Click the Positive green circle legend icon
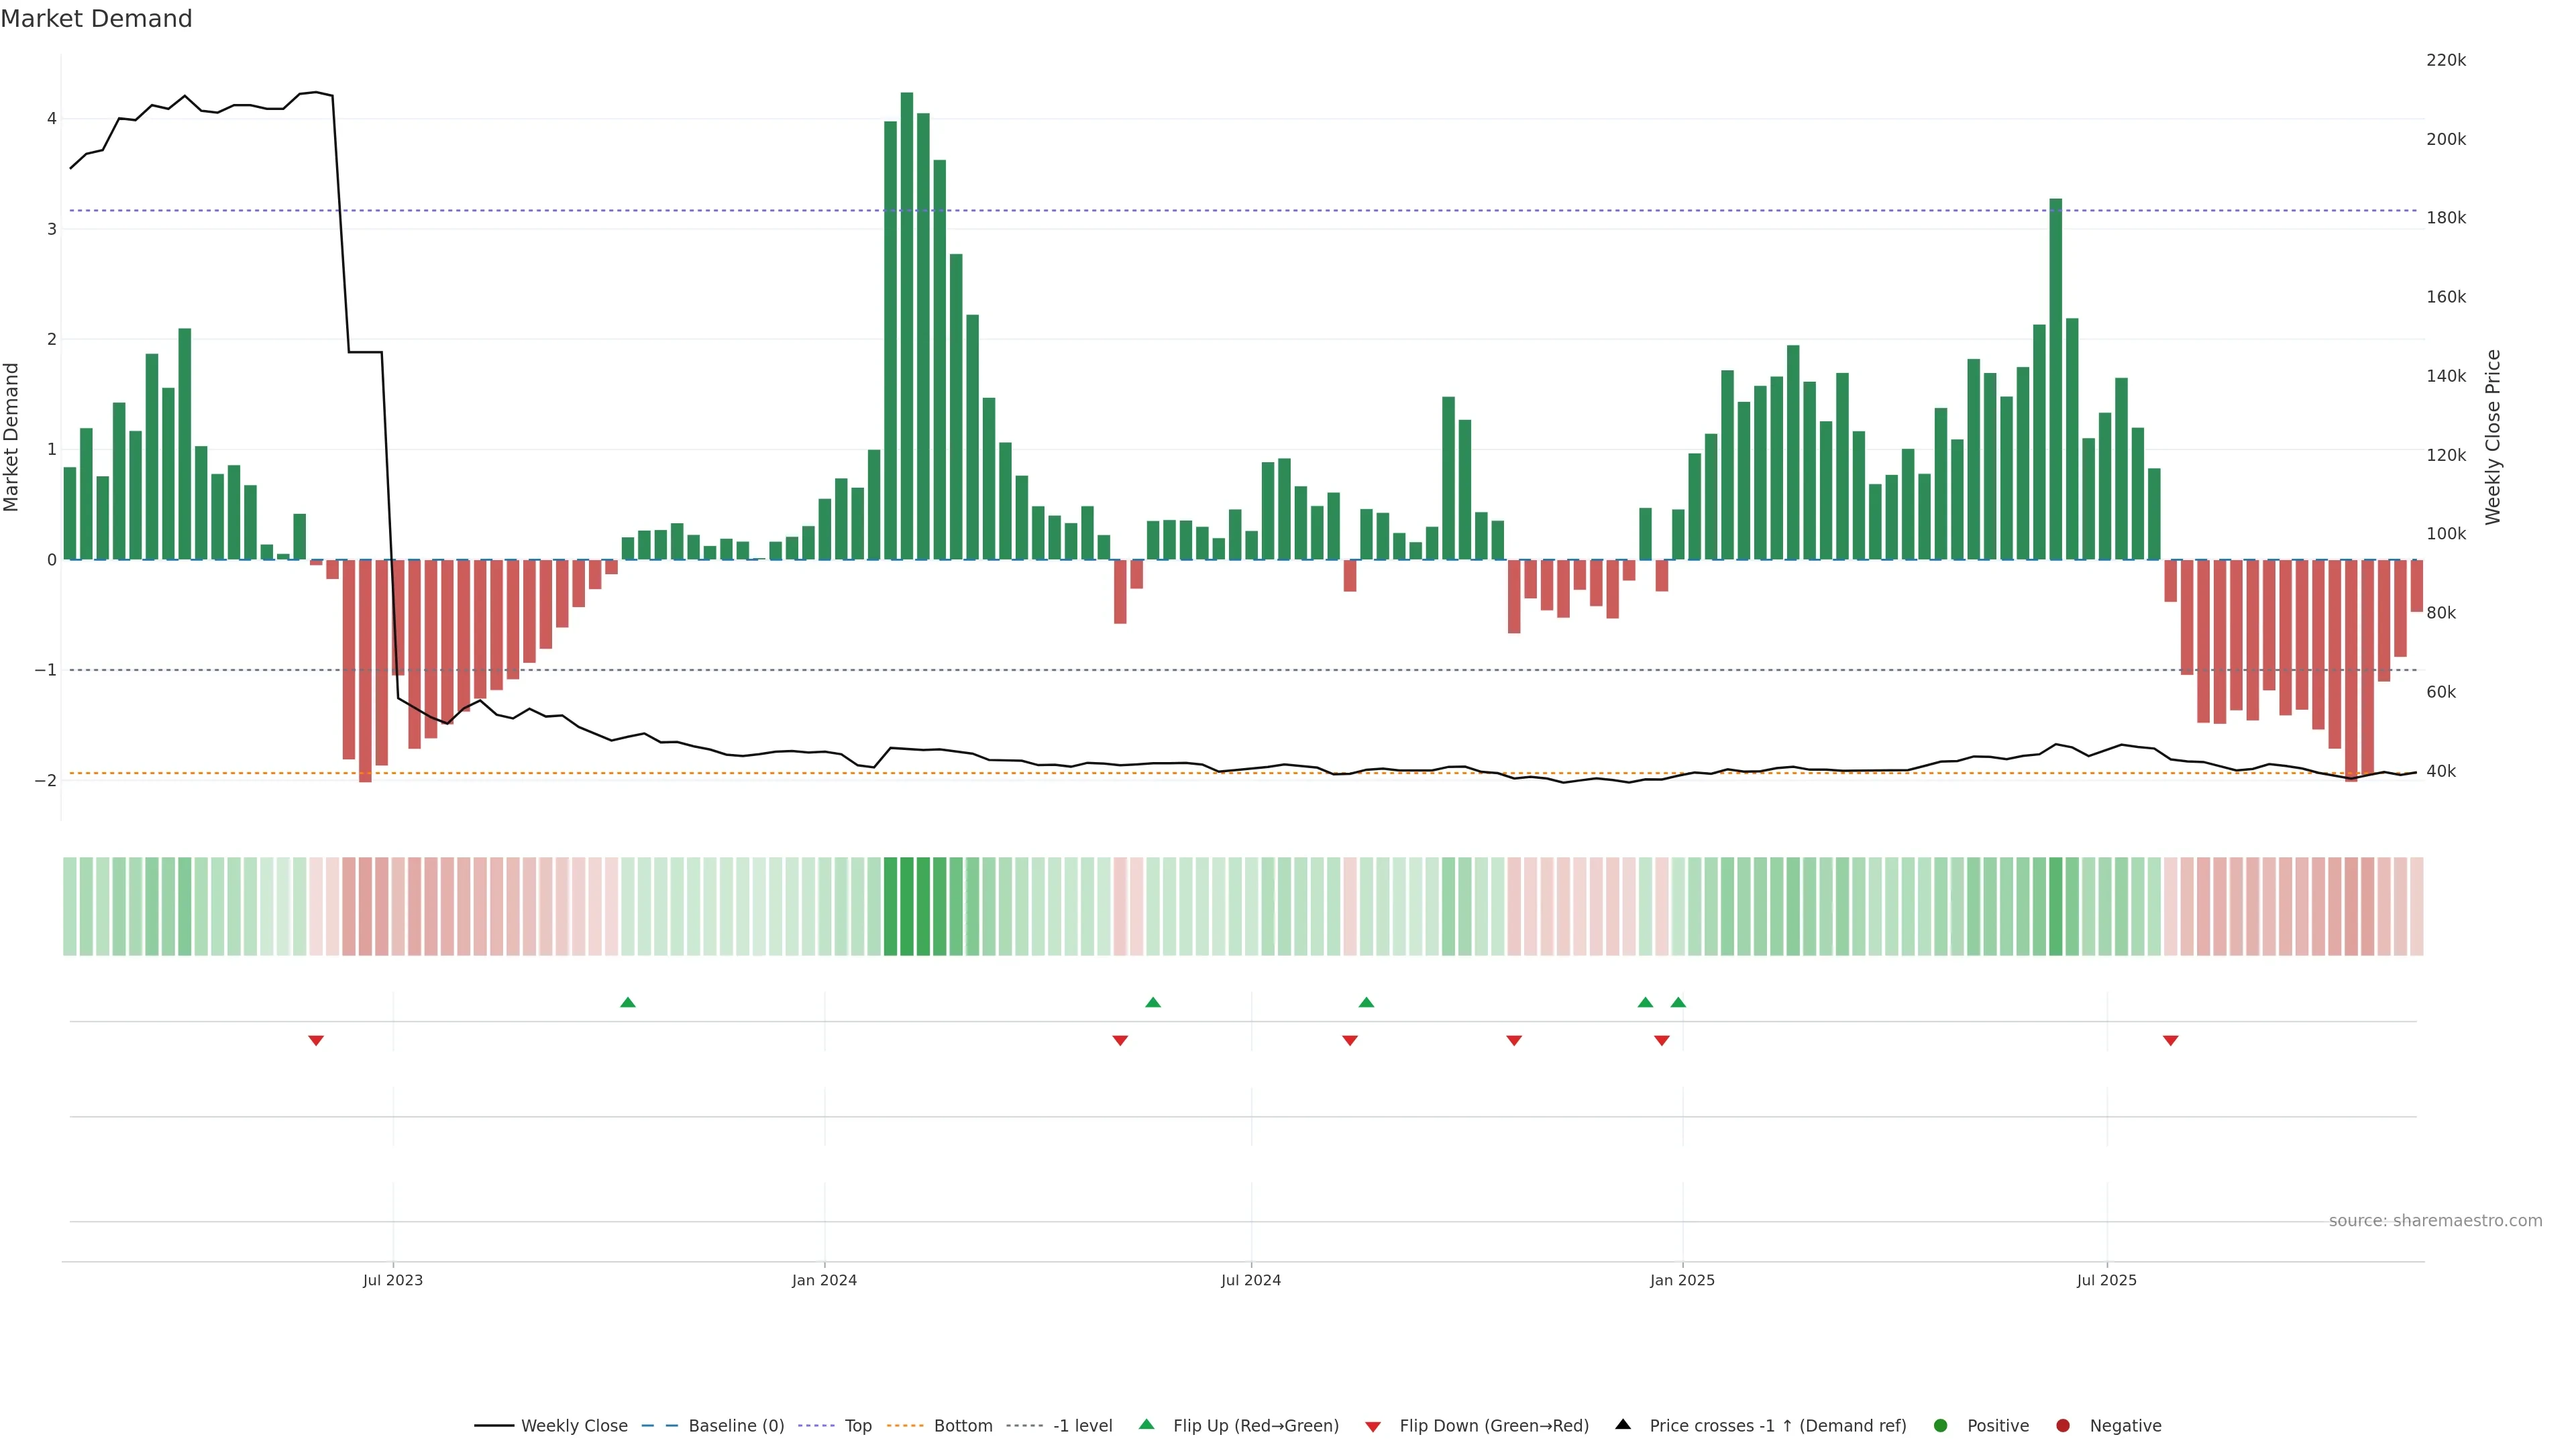 point(1941,1425)
